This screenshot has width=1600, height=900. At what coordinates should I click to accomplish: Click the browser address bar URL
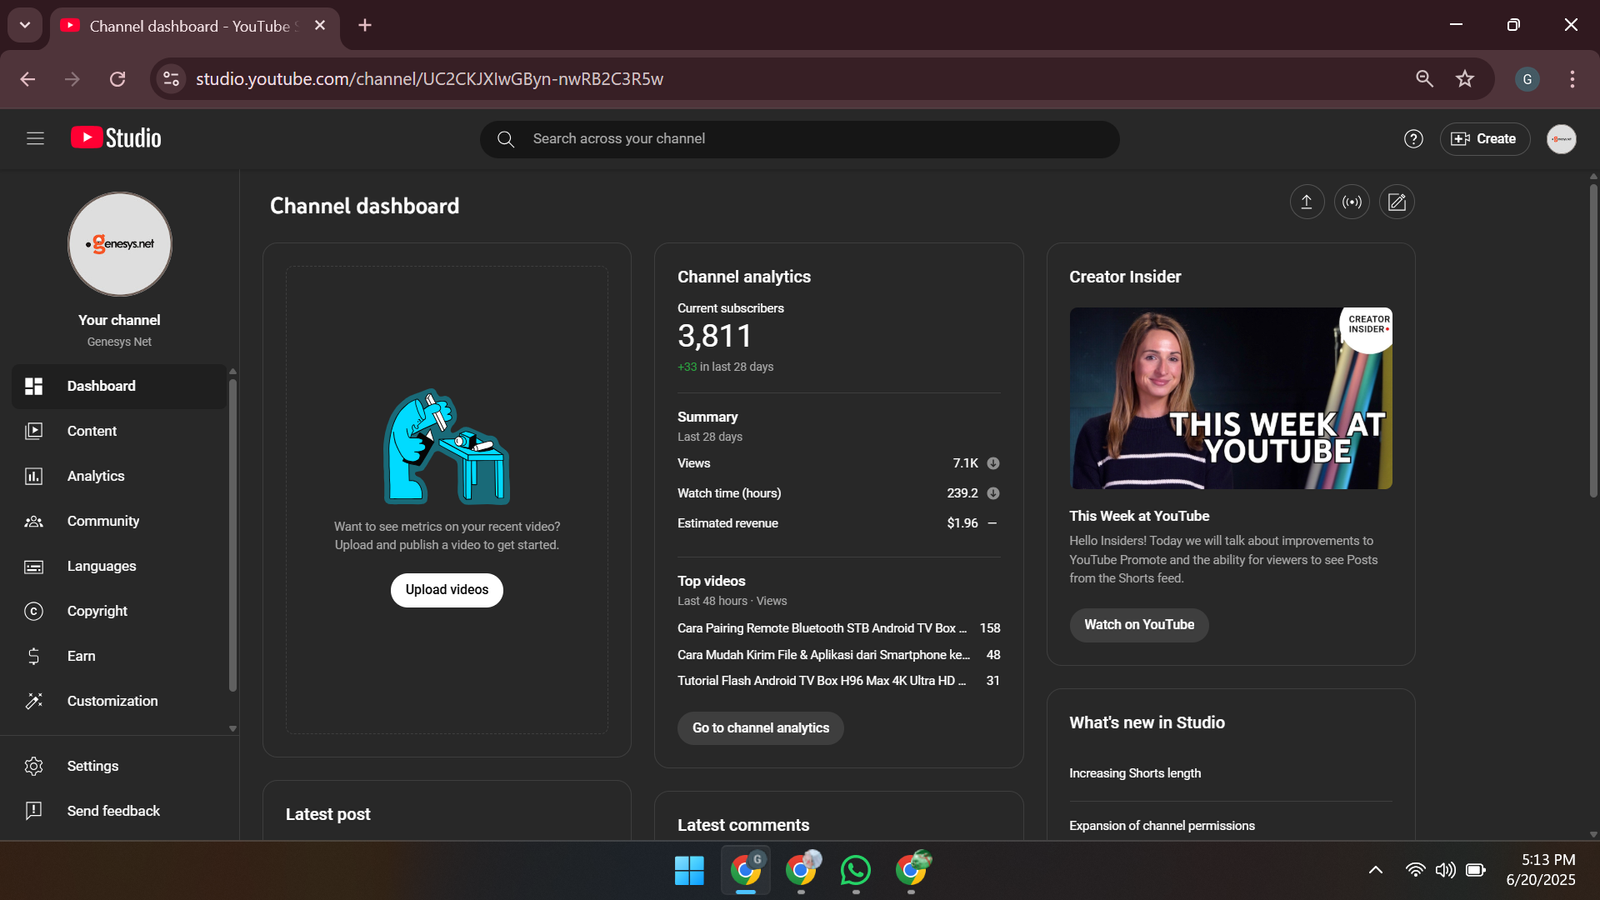[430, 79]
